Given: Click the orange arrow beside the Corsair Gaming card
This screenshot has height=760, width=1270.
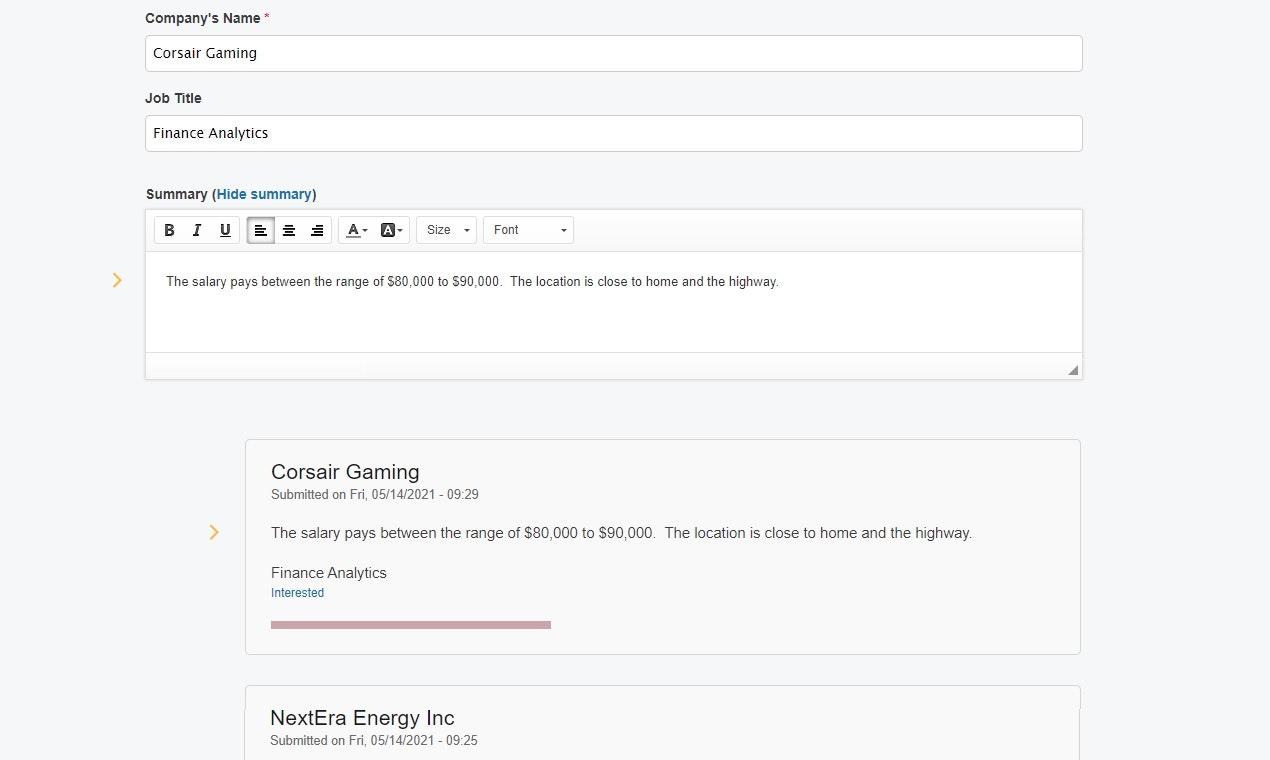Looking at the screenshot, I should tap(214, 532).
